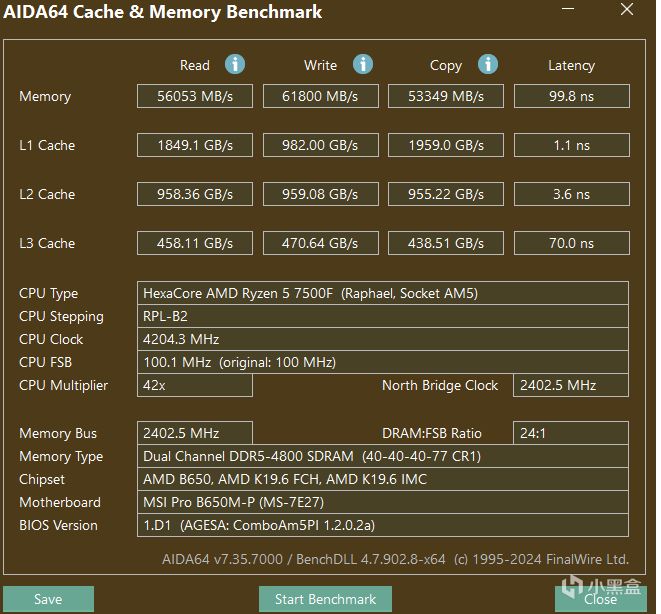Click Start Benchmark button

click(x=325, y=599)
